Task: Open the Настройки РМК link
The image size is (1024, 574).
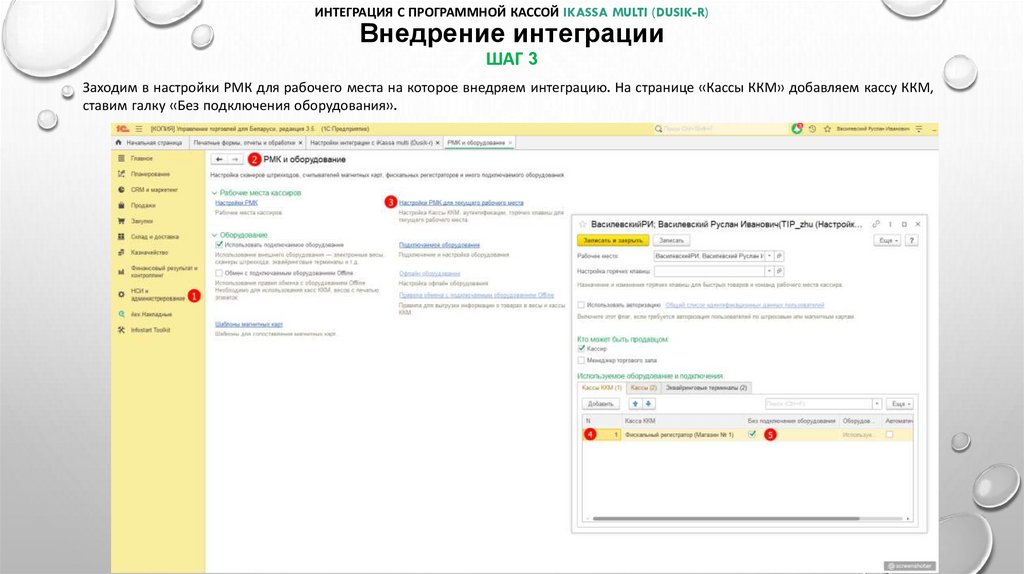Action: [236, 203]
